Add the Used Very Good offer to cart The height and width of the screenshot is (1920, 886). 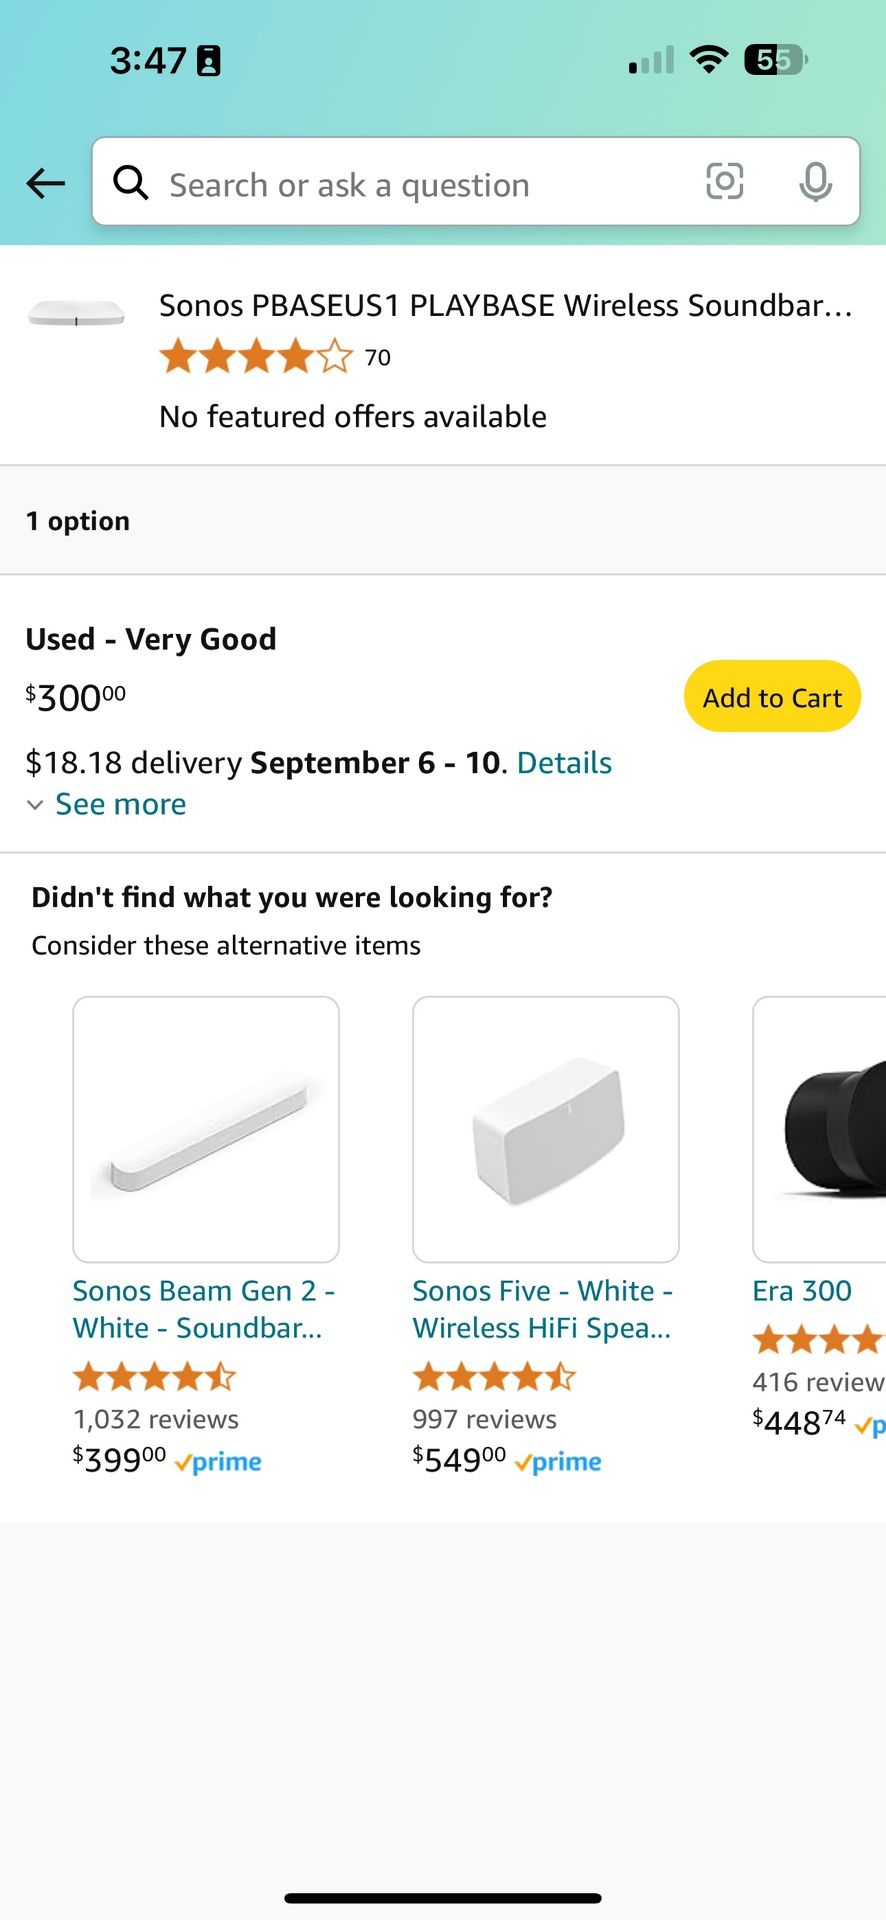tap(772, 697)
